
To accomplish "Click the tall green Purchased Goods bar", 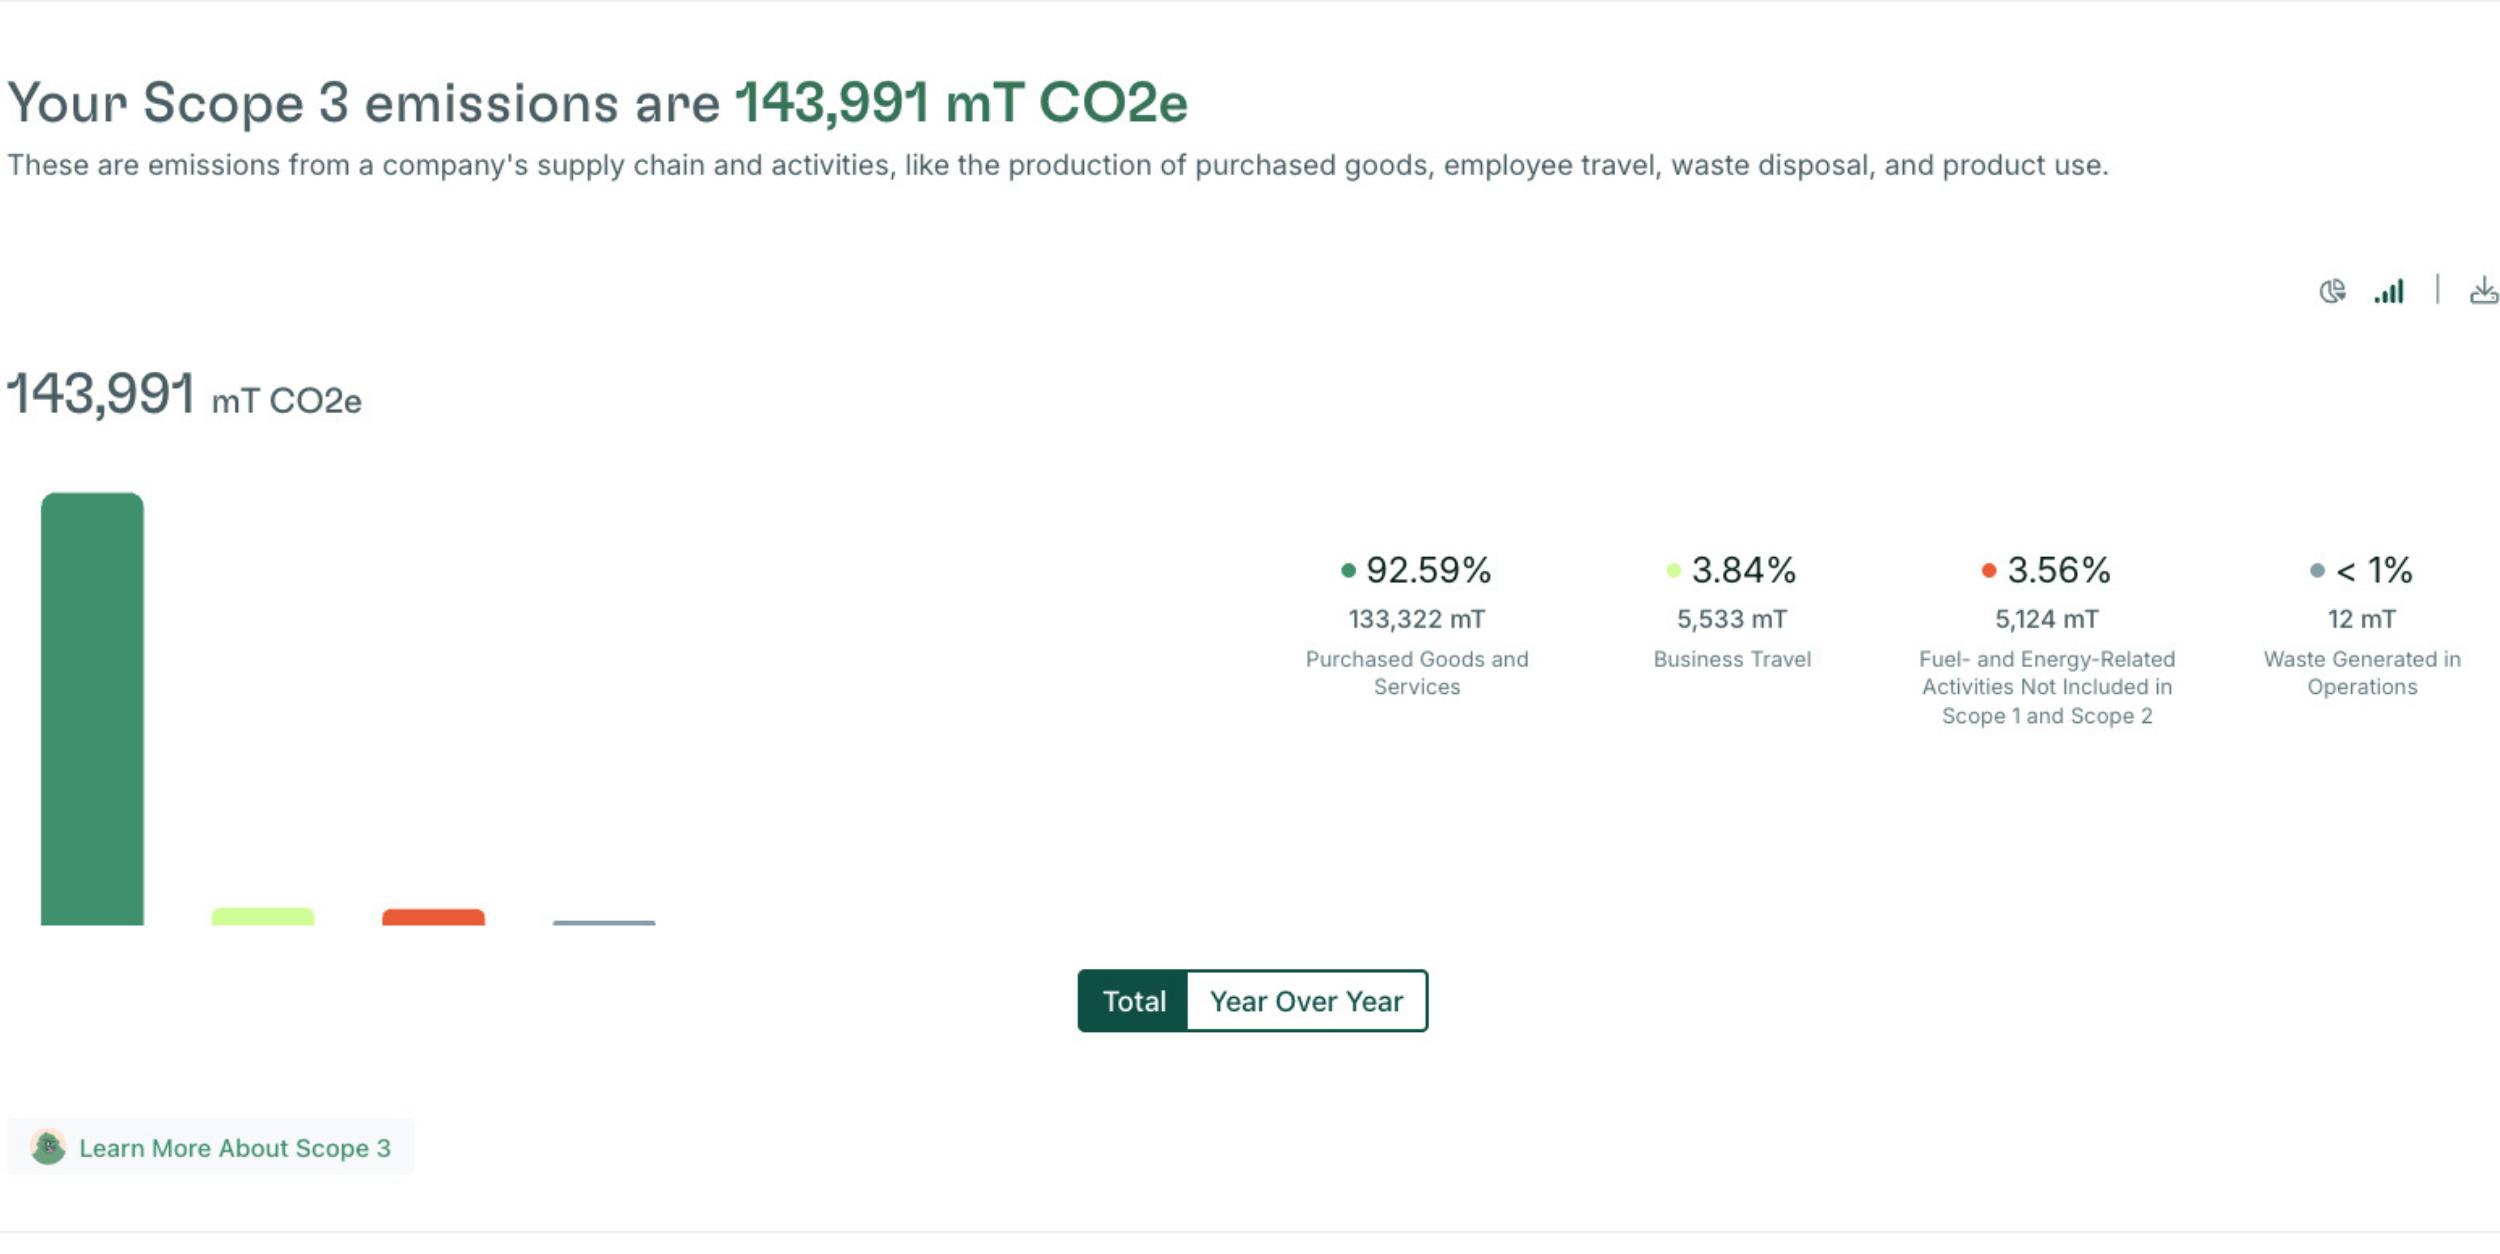I will 92,709.
